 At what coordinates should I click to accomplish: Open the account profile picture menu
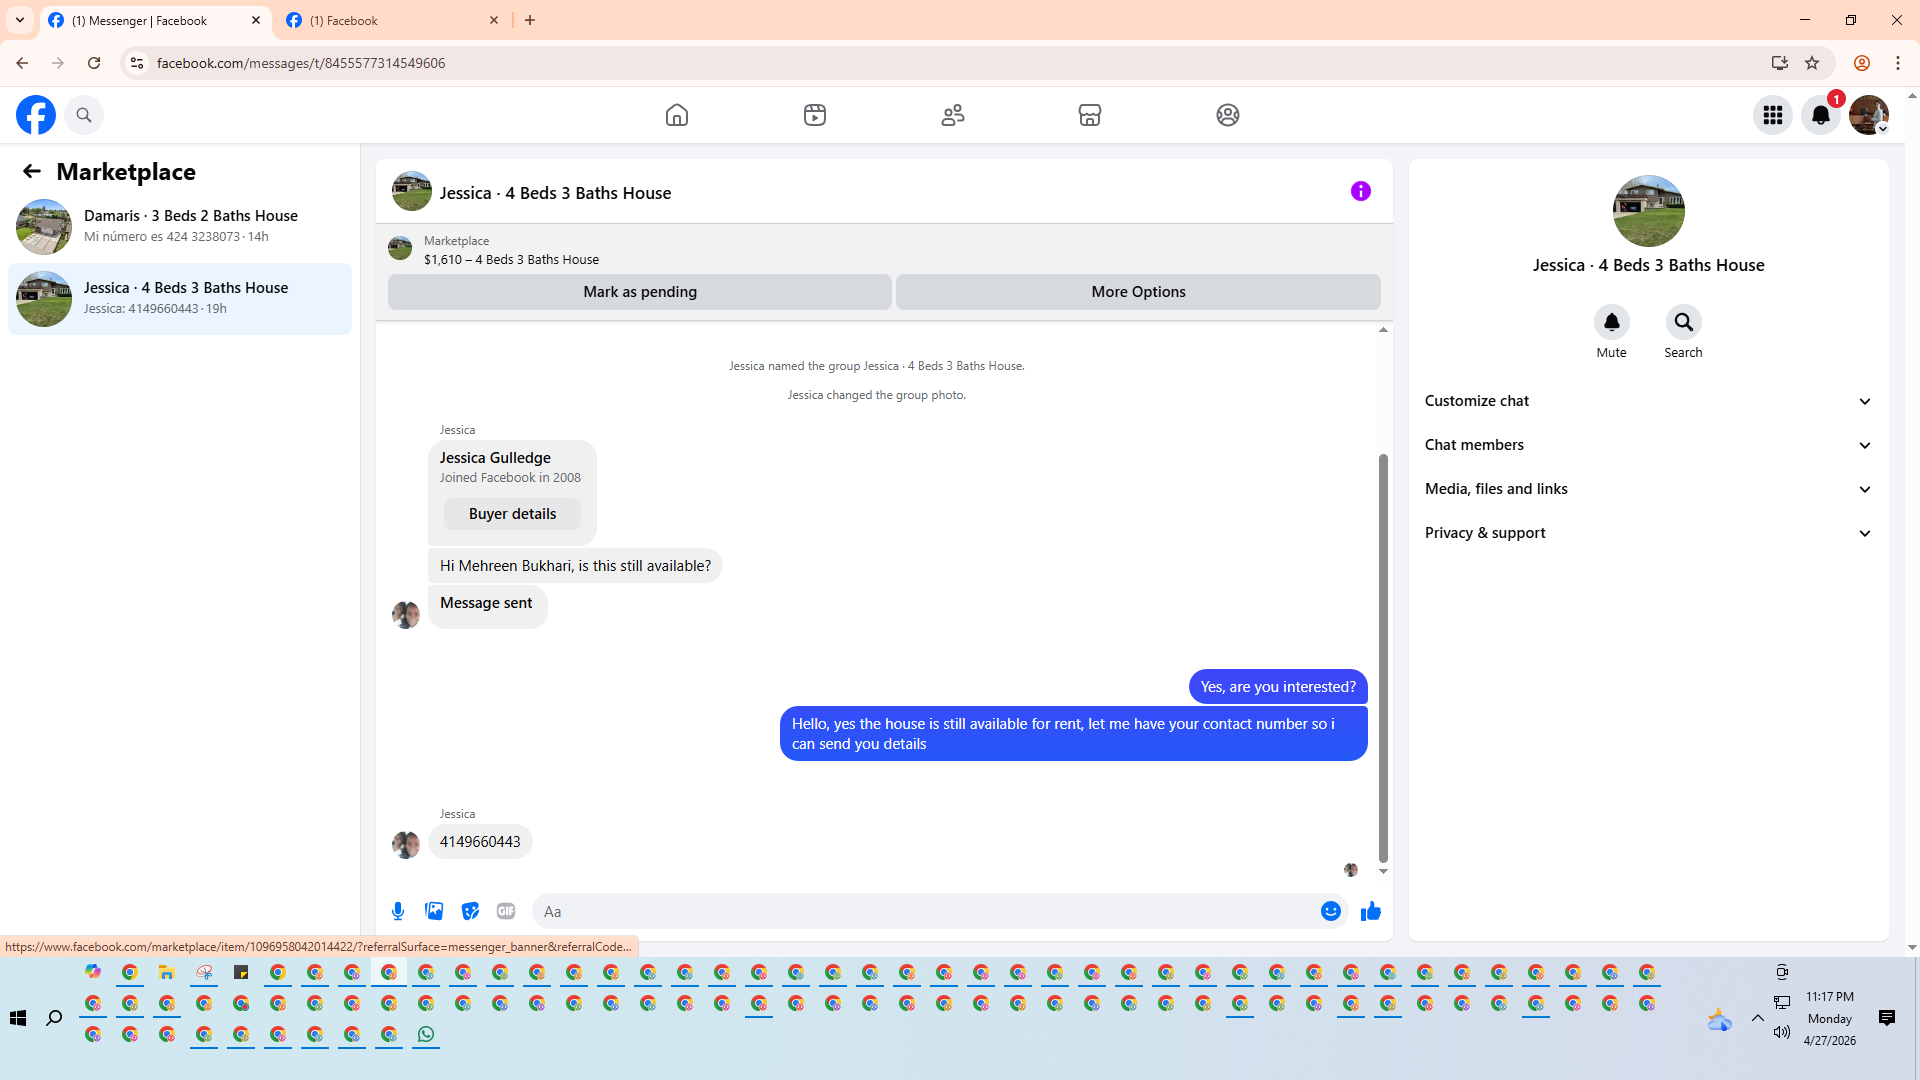pyautogui.click(x=1869, y=115)
